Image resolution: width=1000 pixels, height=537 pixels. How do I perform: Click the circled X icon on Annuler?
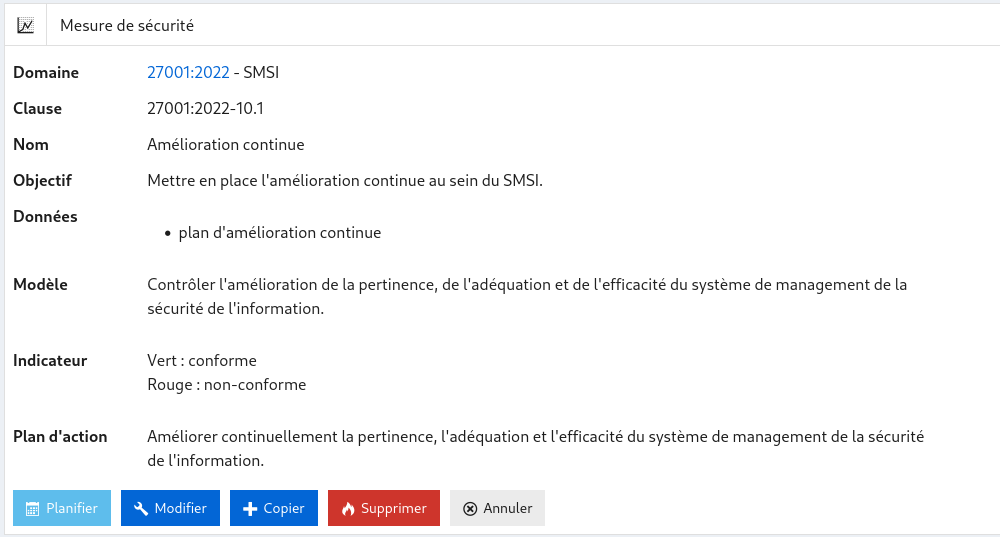pos(470,509)
